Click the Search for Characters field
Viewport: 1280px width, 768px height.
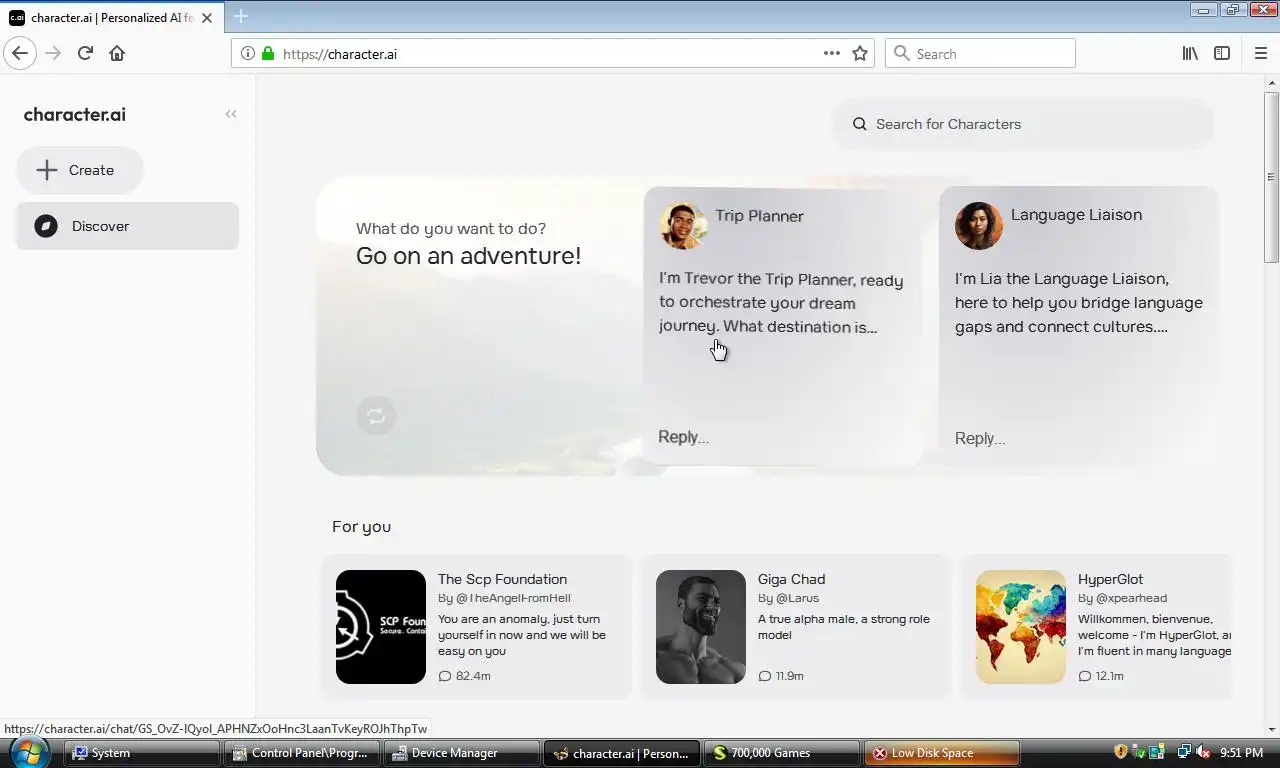[1024, 124]
